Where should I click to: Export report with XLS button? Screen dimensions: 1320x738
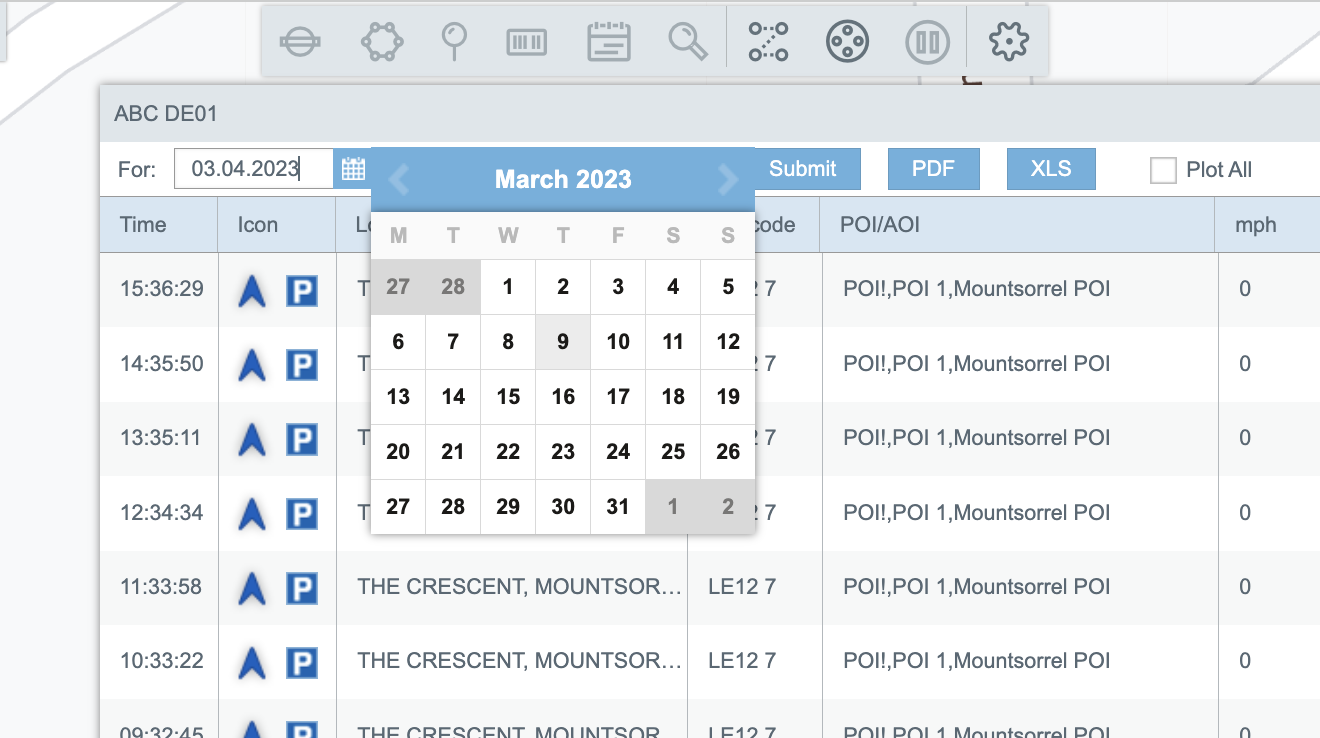pyautogui.click(x=1051, y=169)
